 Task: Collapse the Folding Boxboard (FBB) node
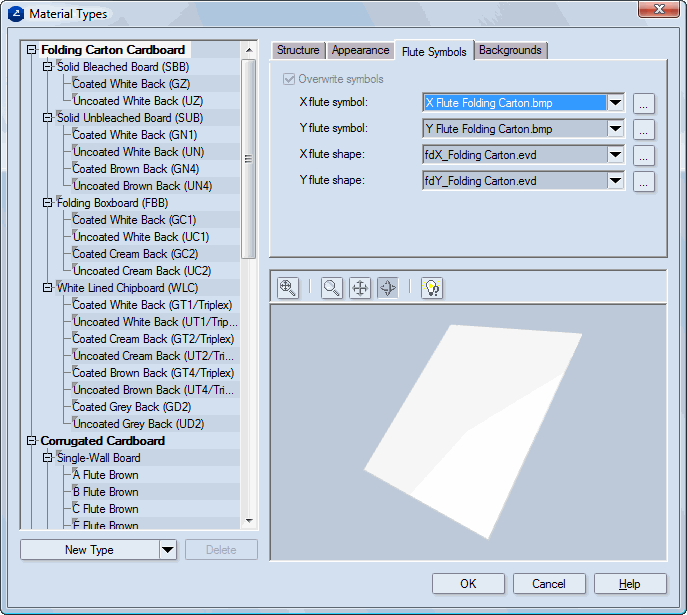47,203
